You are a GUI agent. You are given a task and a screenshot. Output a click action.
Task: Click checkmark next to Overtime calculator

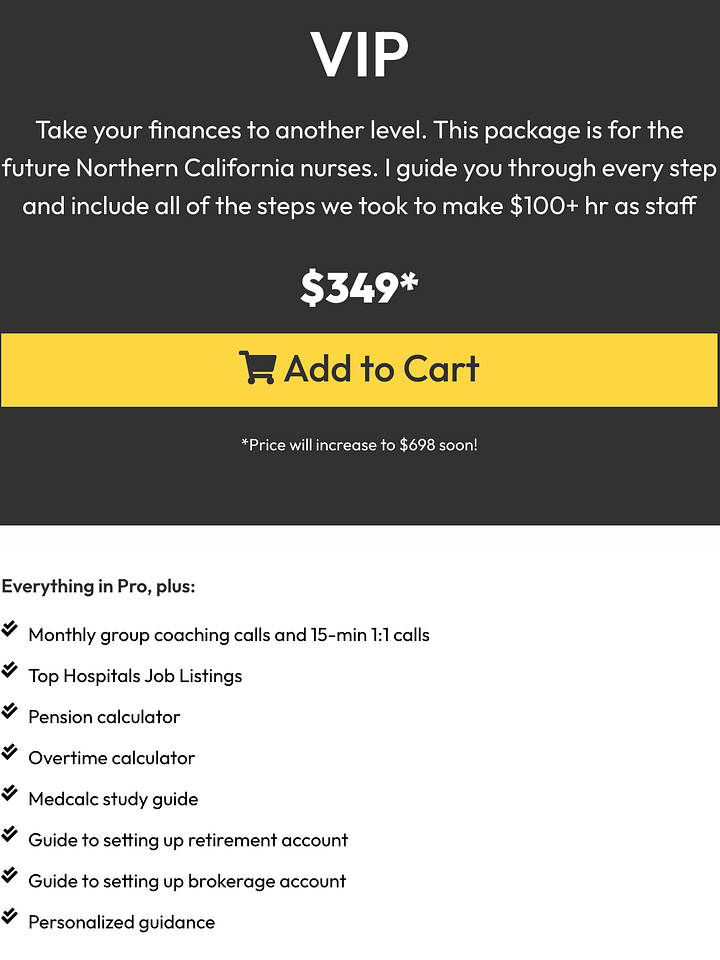point(9,752)
